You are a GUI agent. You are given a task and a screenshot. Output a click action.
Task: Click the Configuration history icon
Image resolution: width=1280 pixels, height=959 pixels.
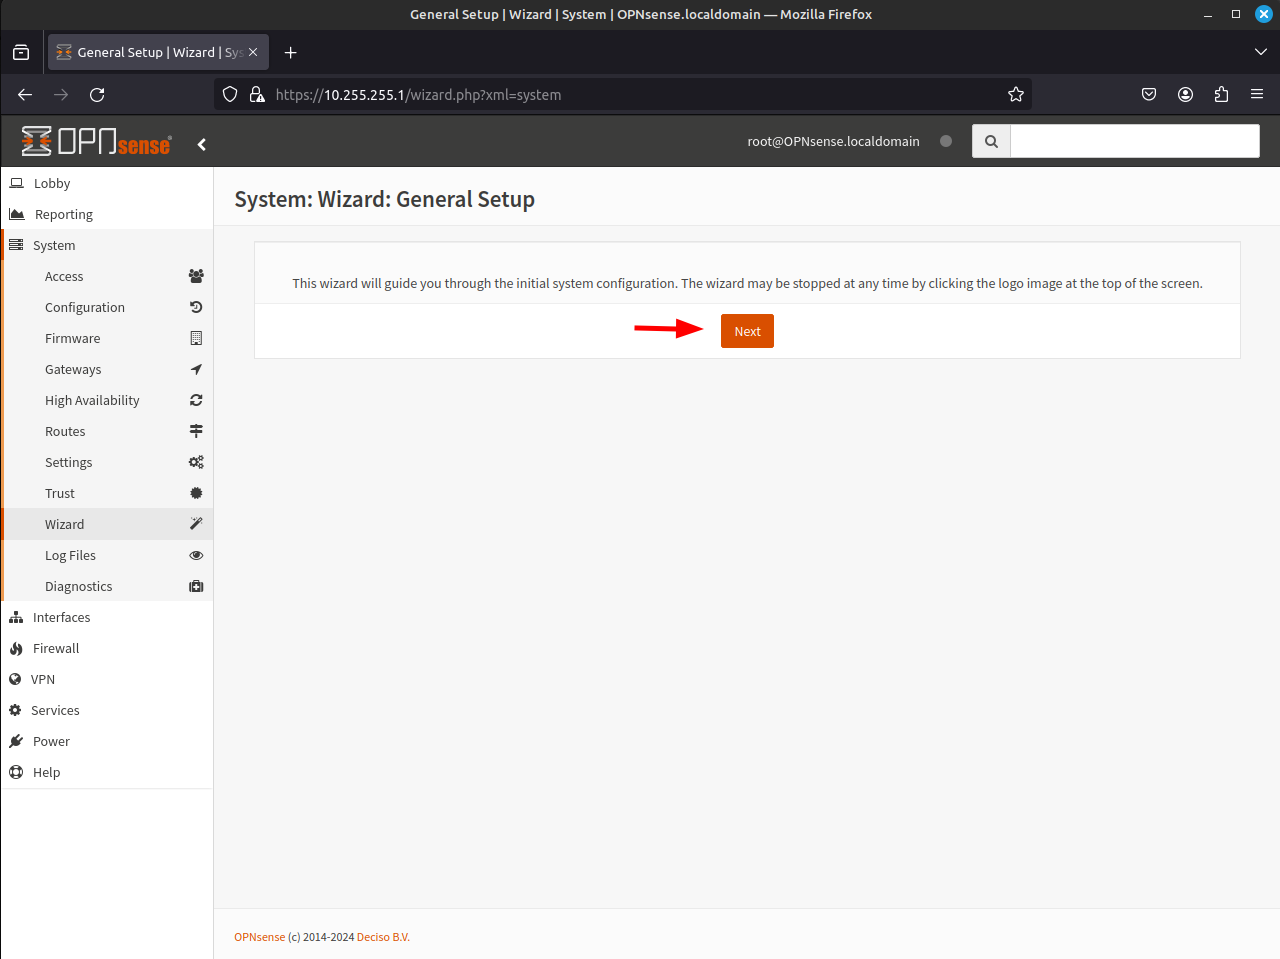(x=196, y=307)
